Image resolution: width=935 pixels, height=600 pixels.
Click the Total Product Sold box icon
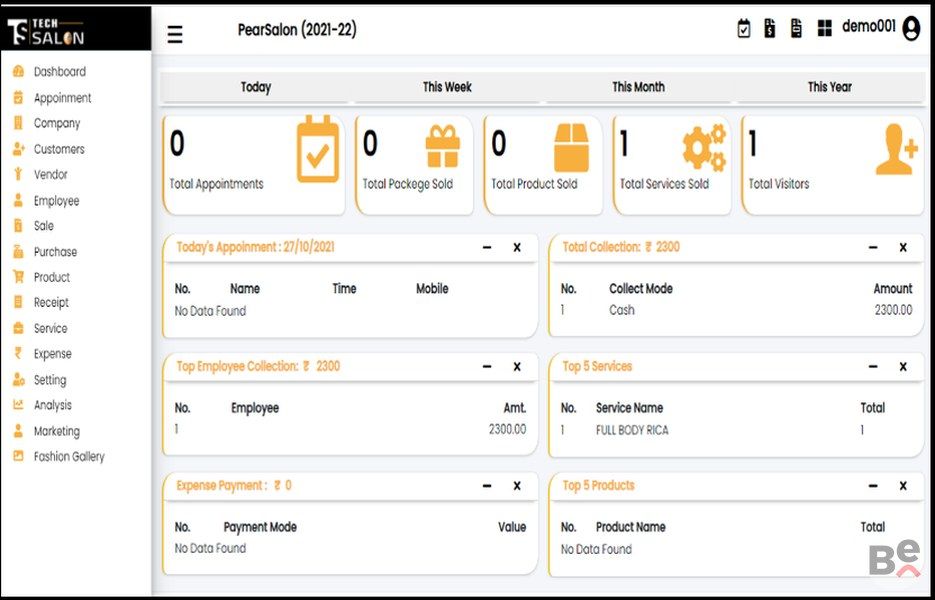pyautogui.click(x=571, y=147)
